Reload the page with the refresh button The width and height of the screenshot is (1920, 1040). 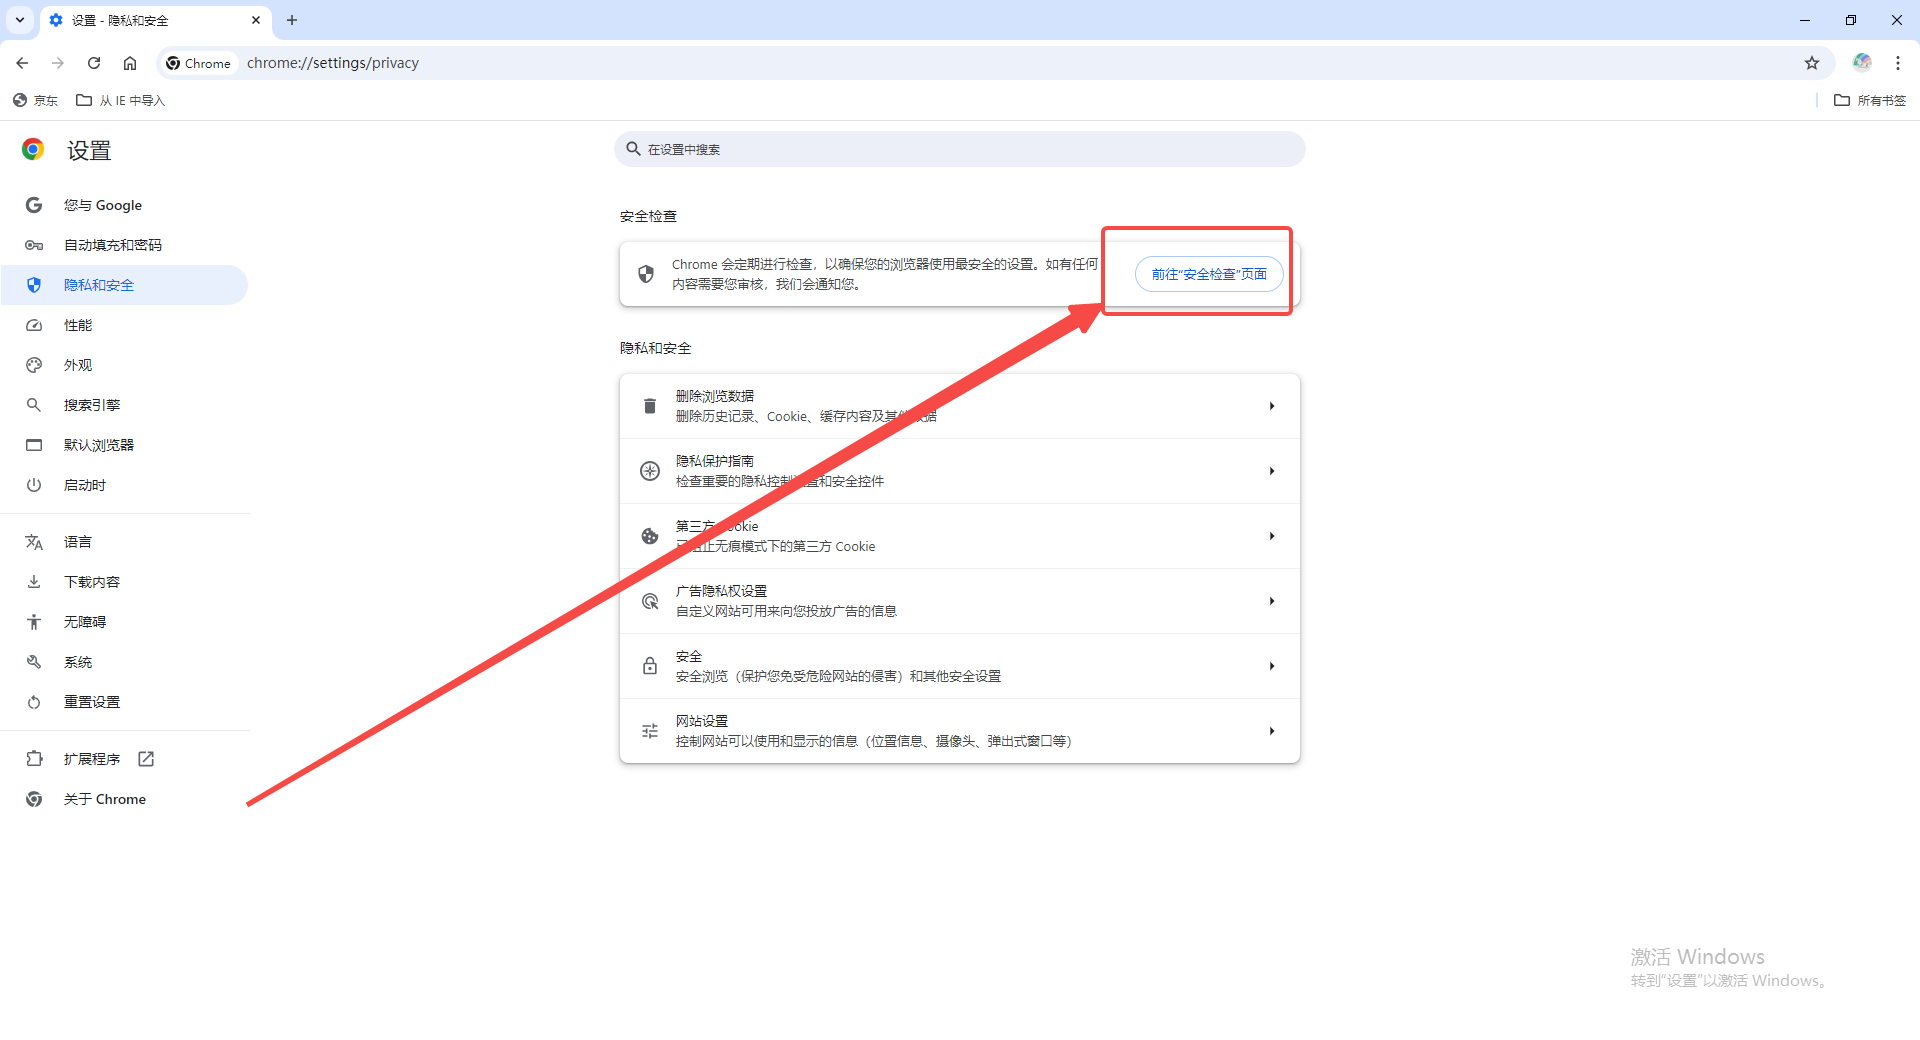pyautogui.click(x=94, y=63)
